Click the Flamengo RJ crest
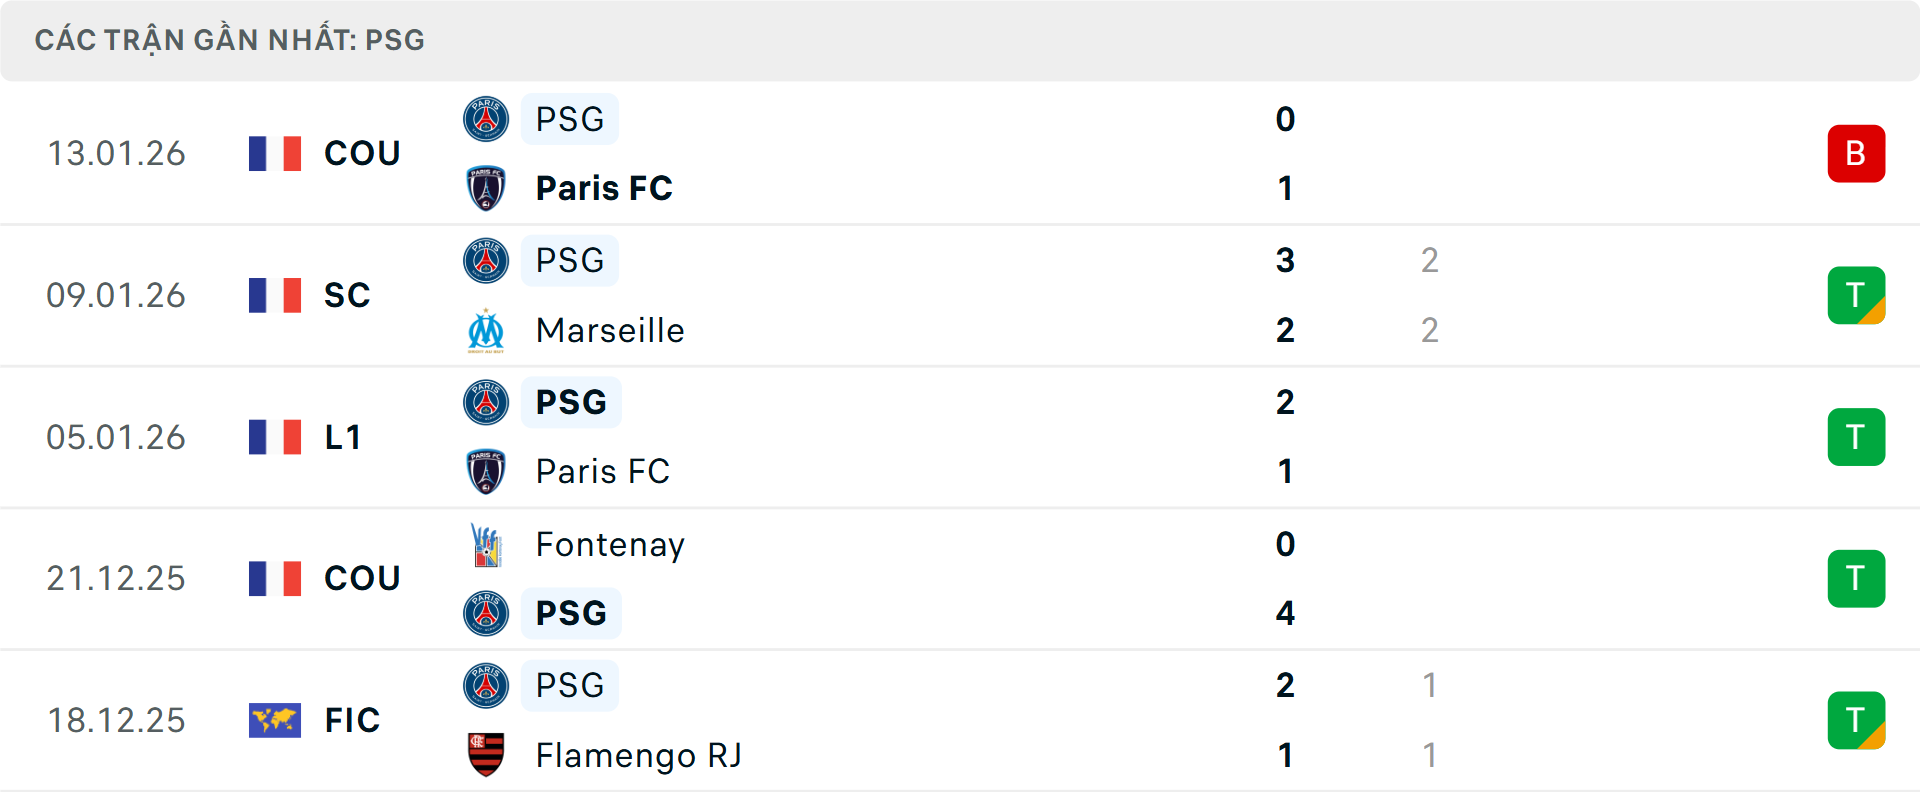This screenshot has height=792, width=1920. (x=486, y=756)
